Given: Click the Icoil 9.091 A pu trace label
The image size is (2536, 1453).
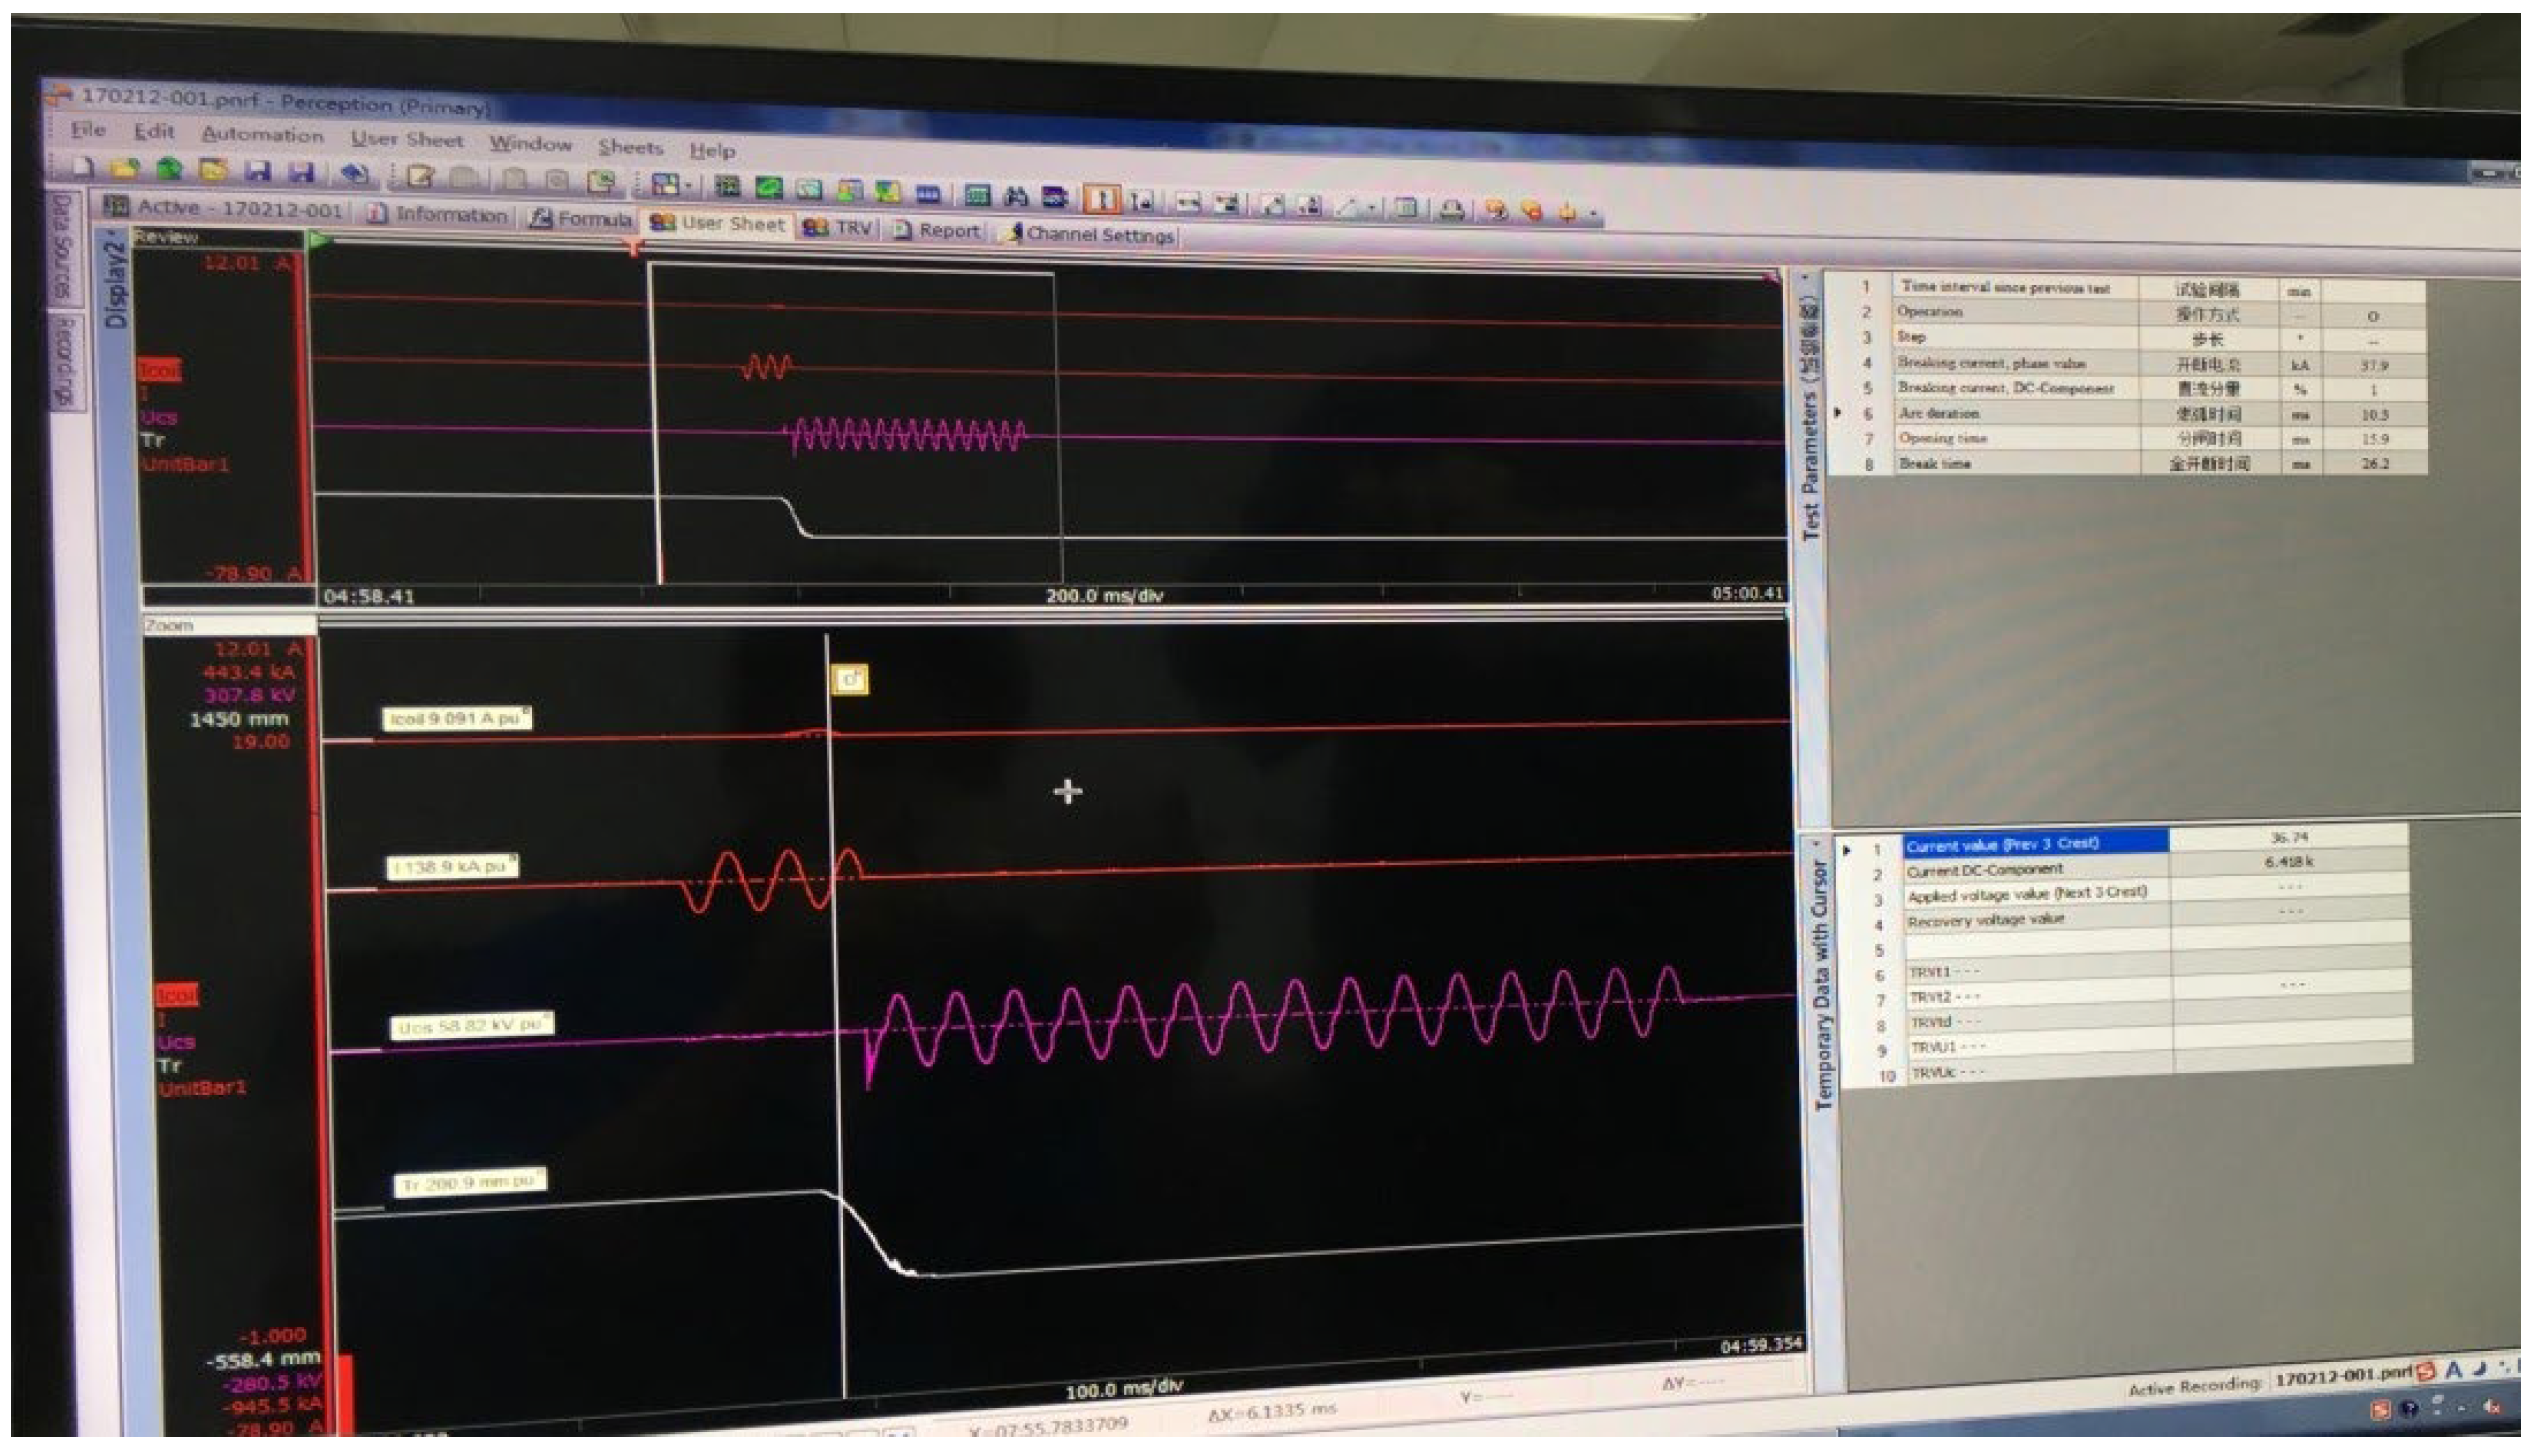Looking at the screenshot, I should point(457,719).
